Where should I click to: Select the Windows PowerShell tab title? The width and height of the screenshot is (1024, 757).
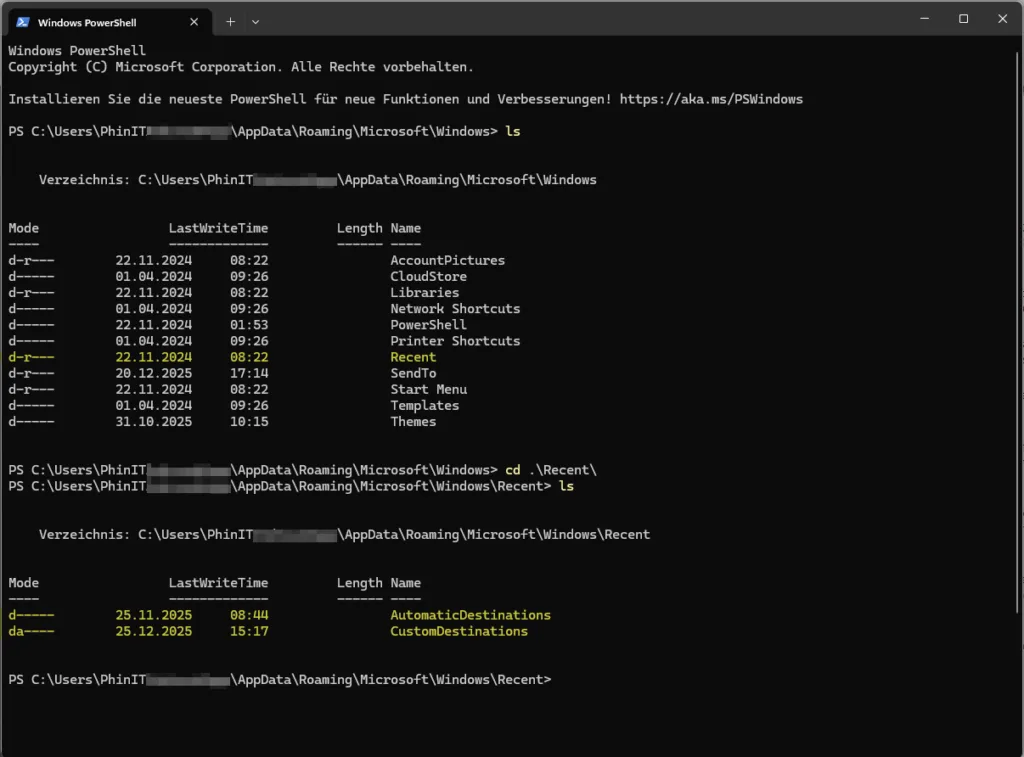tap(87, 21)
